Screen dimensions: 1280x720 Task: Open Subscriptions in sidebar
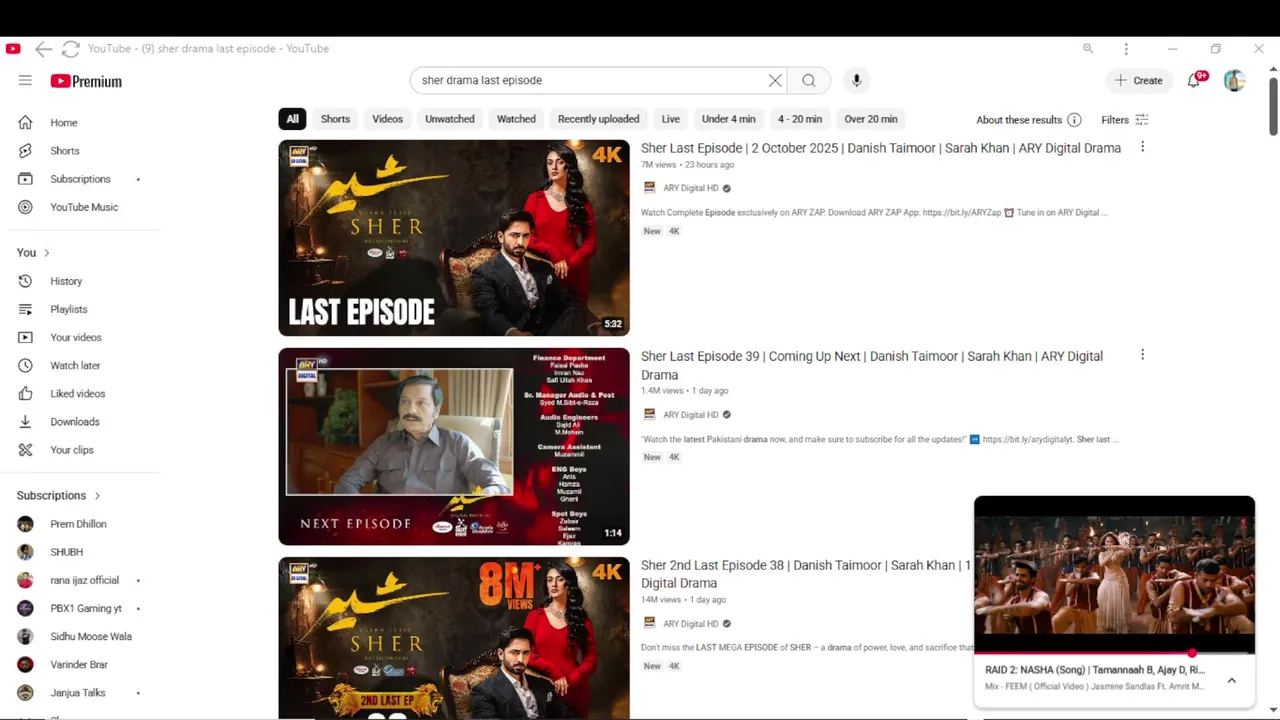point(80,179)
